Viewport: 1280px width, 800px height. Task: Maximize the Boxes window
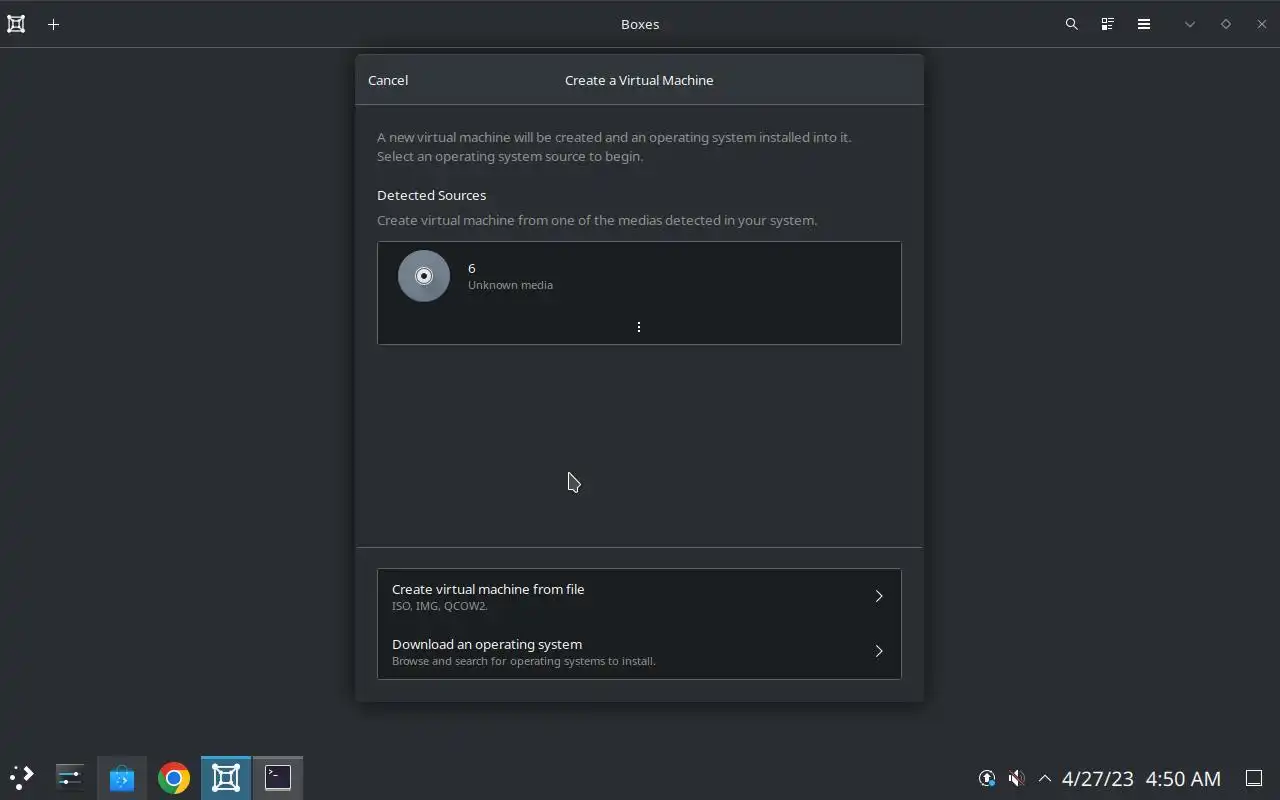coord(1226,24)
